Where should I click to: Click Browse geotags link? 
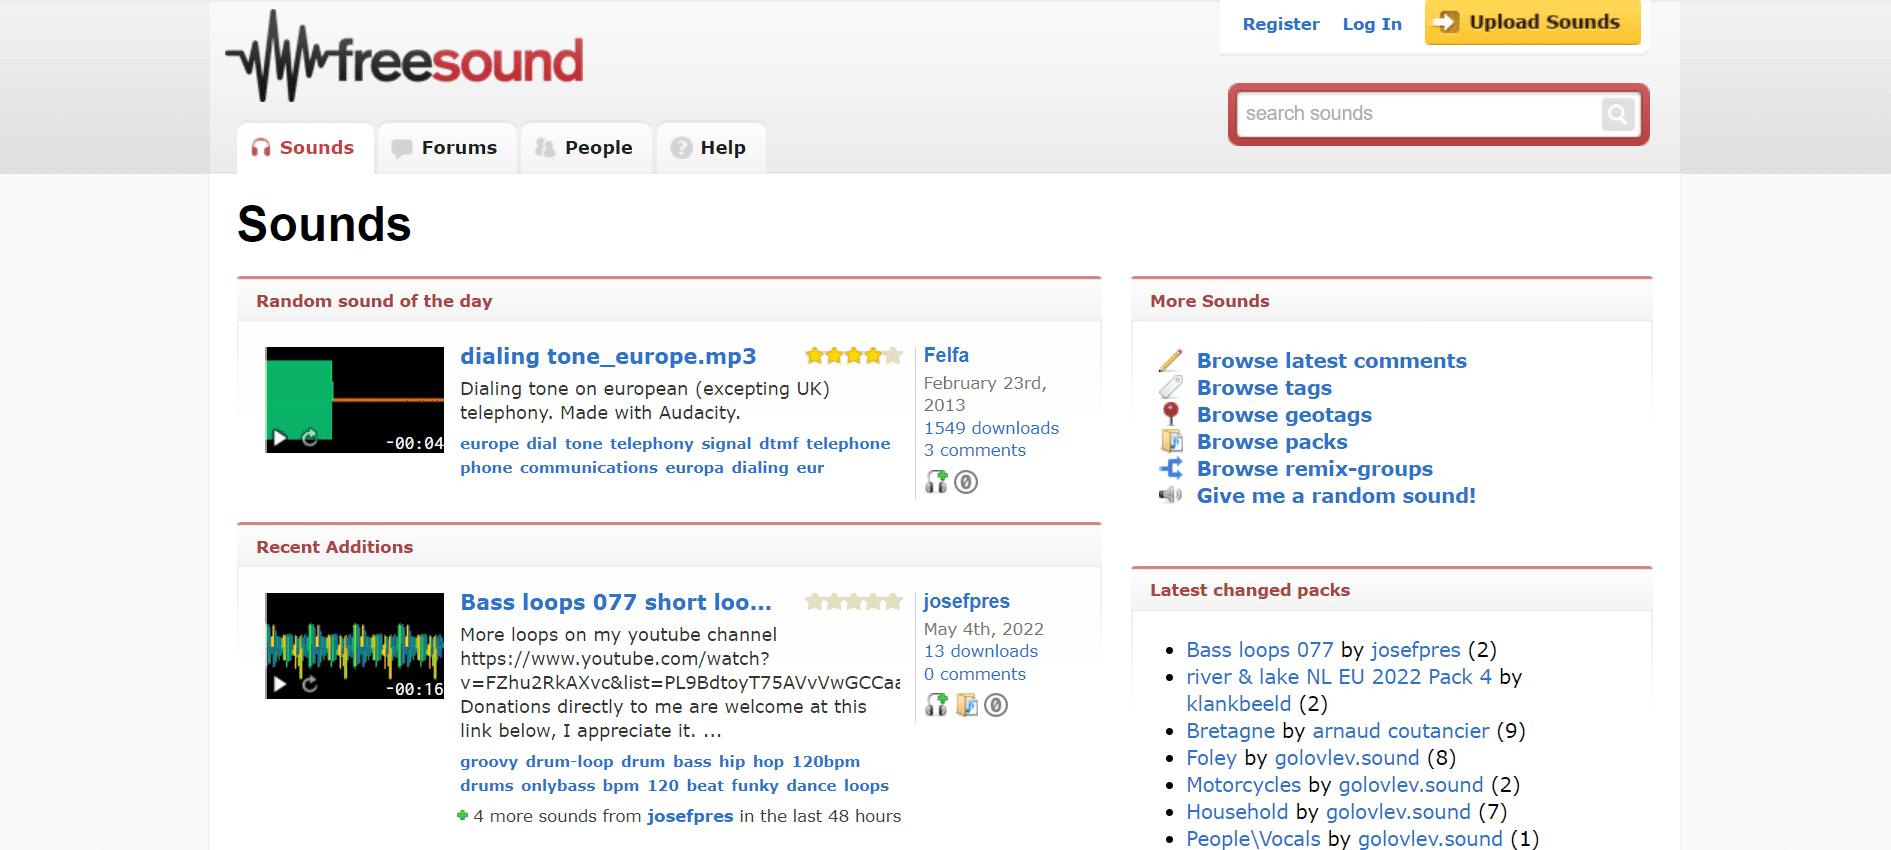click(1284, 415)
